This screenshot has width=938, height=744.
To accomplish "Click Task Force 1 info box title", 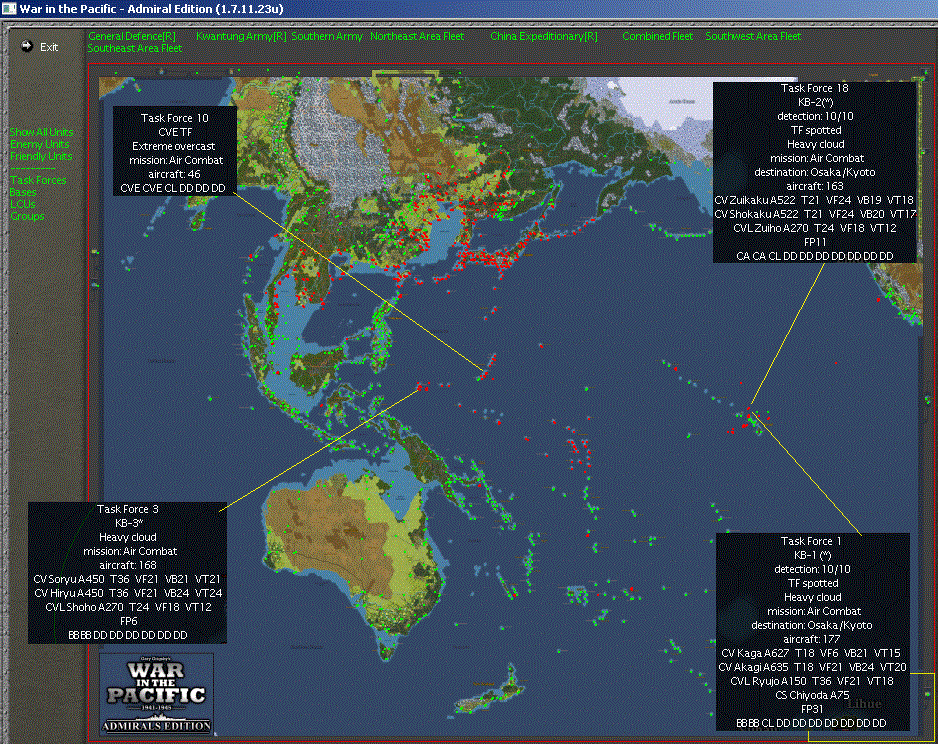I will (811, 541).
